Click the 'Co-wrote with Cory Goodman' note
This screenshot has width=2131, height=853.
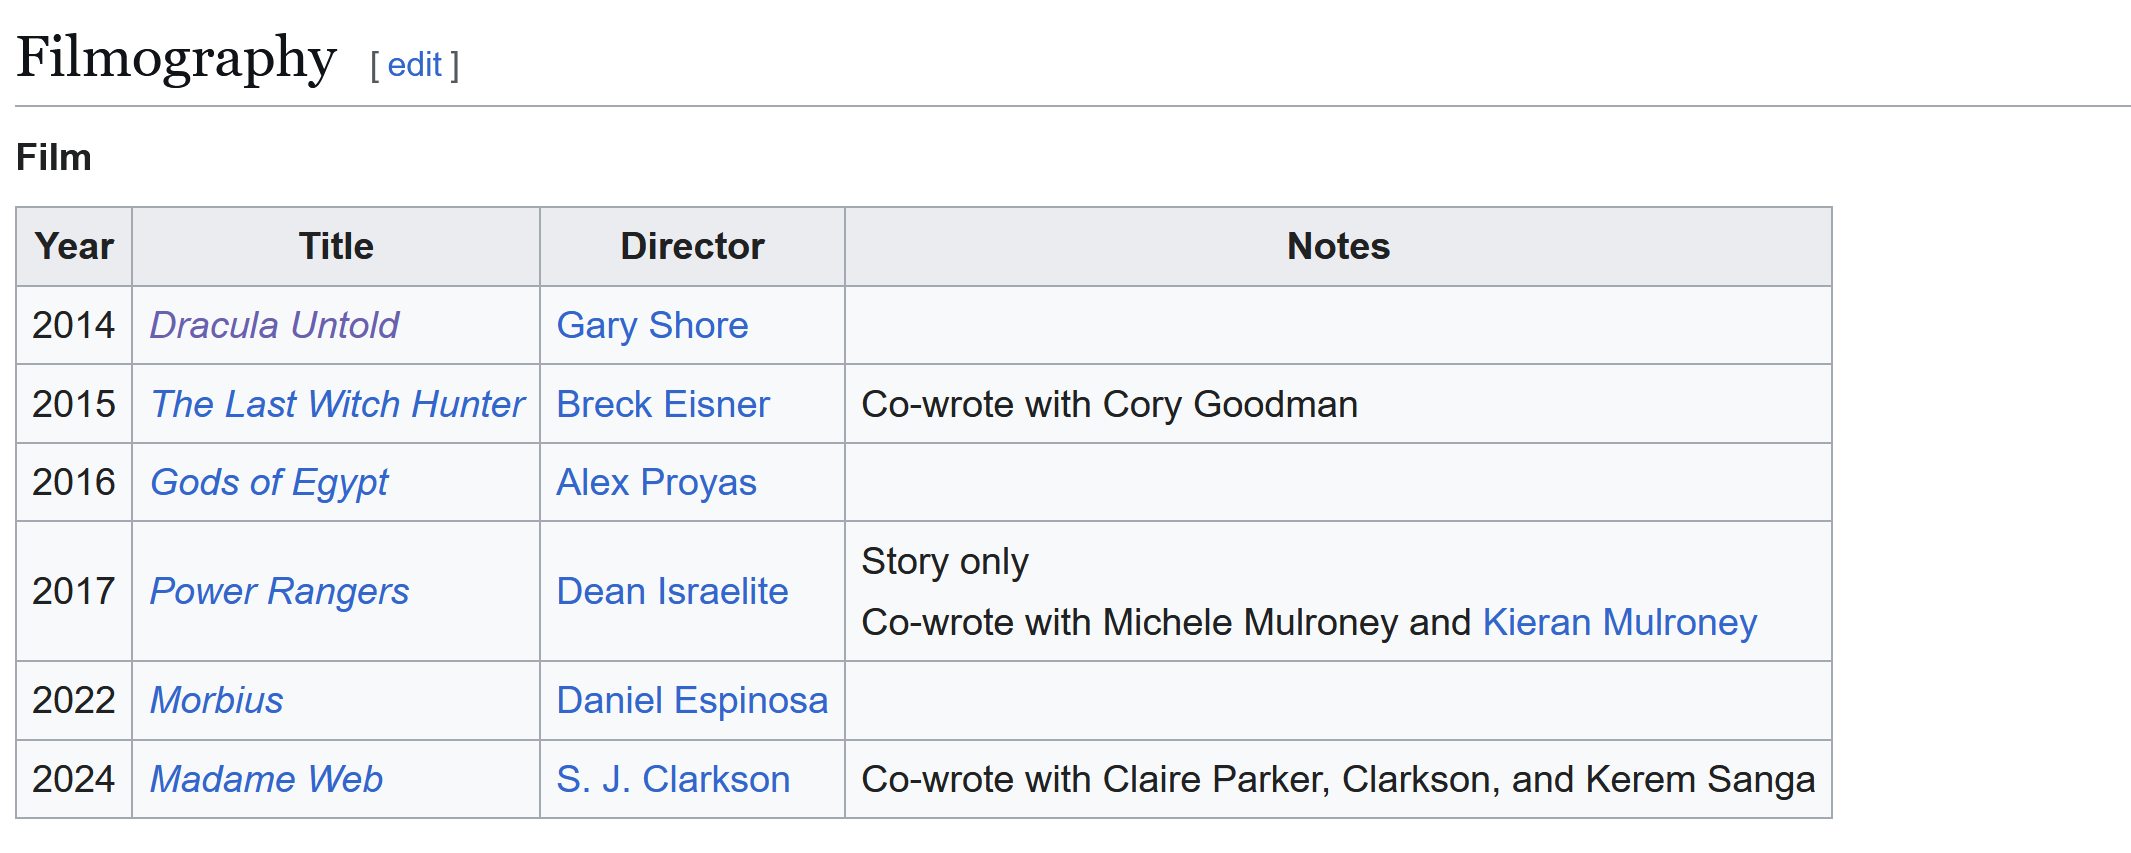1109,404
